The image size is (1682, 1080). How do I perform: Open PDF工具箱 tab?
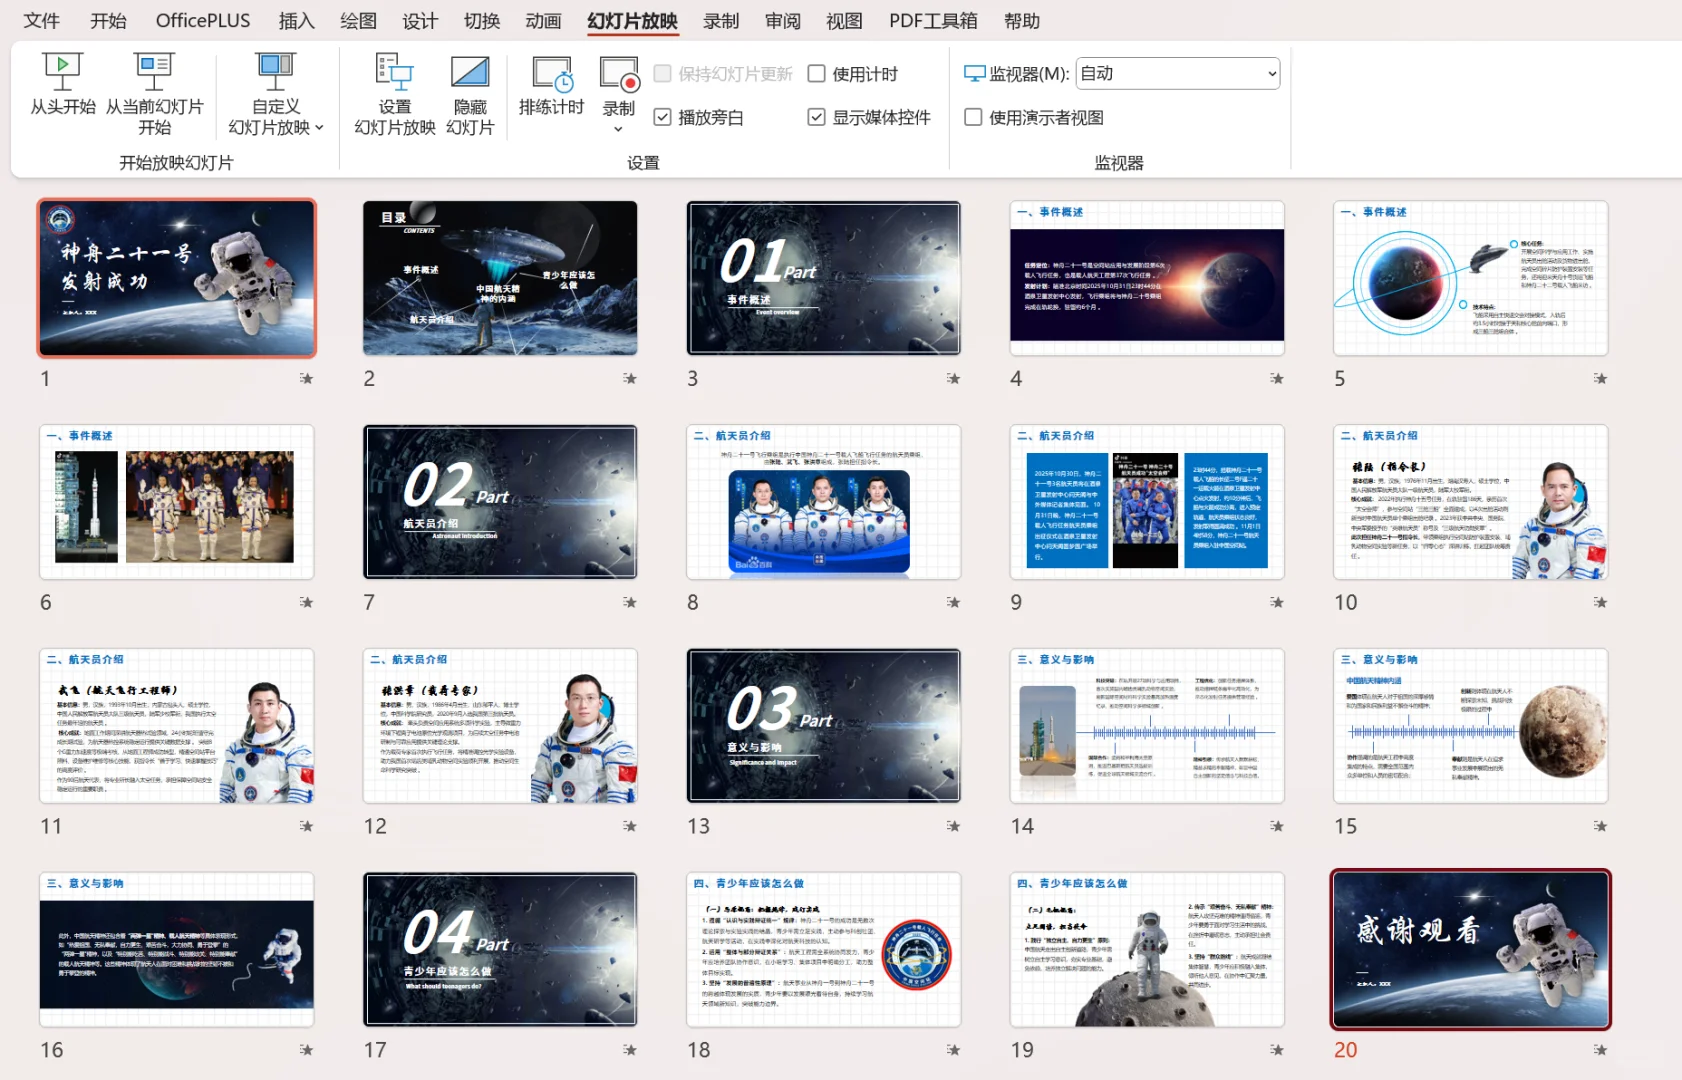point(933,21)
